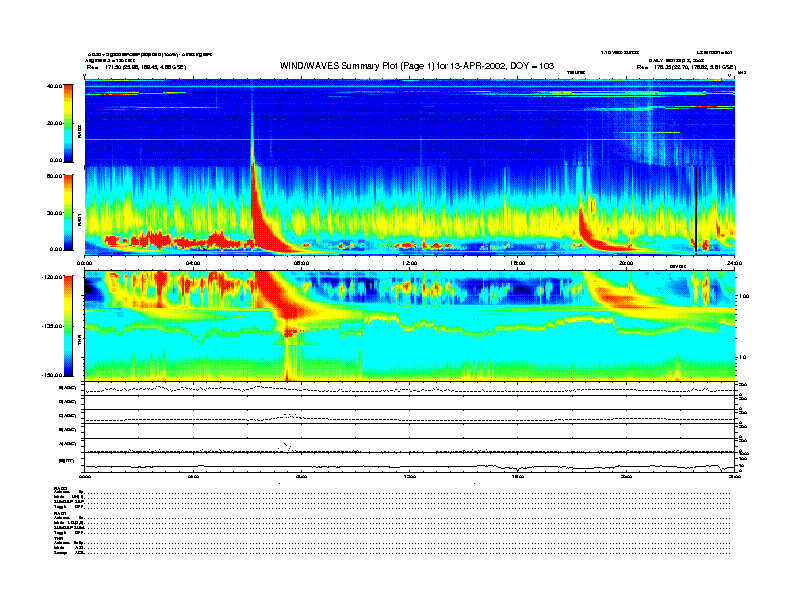
Task: Click the 40.00 label on RAD2 color bar
Action: (x=54, y=86)
